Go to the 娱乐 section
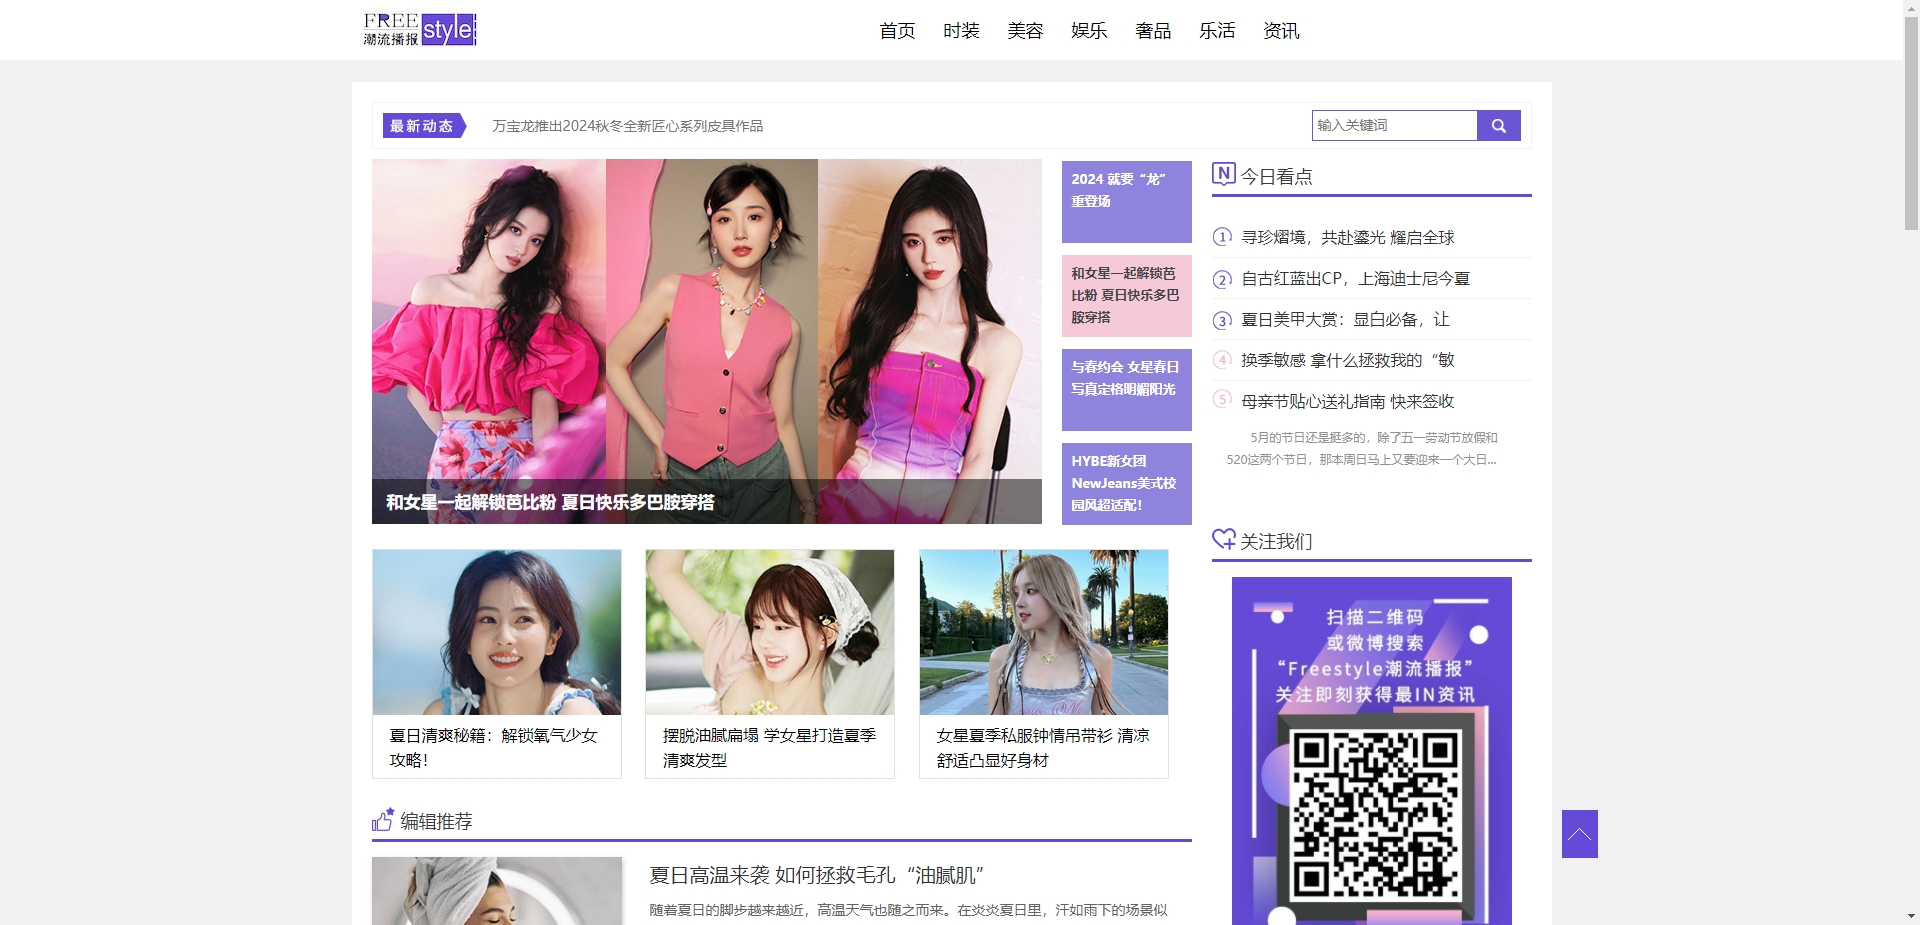 (1089, 31)
